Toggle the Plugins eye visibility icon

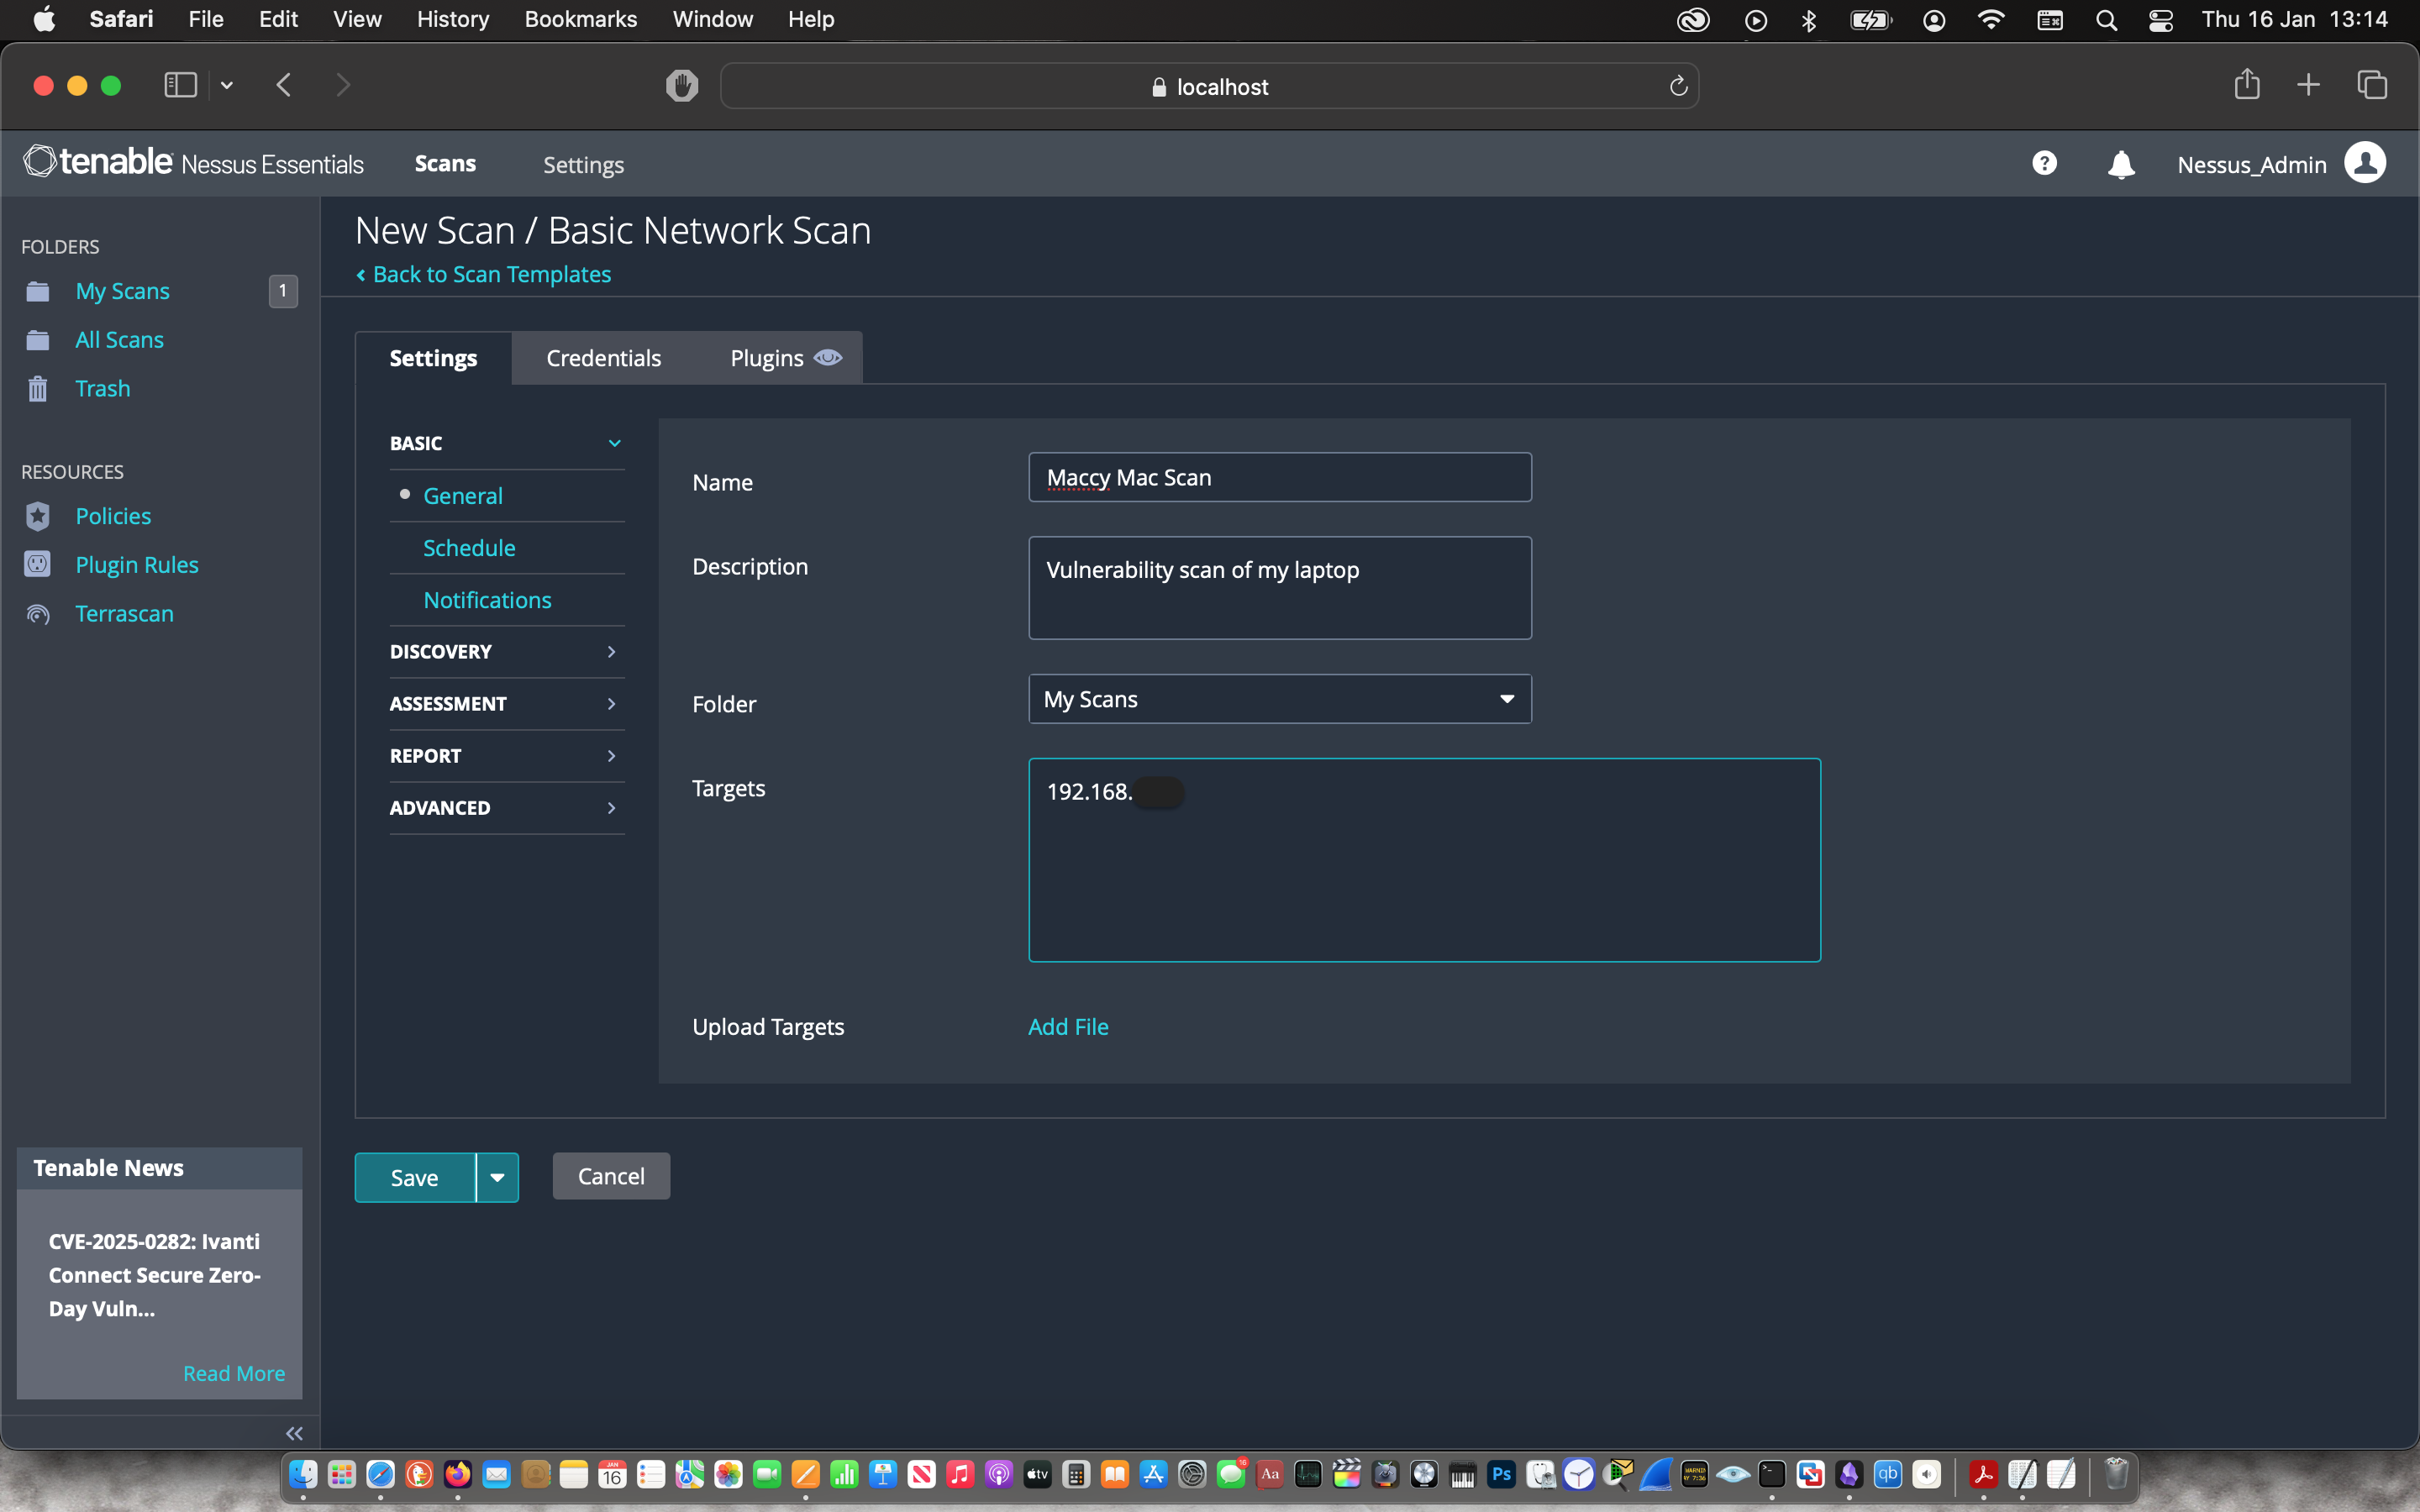(x=828, y=358)
